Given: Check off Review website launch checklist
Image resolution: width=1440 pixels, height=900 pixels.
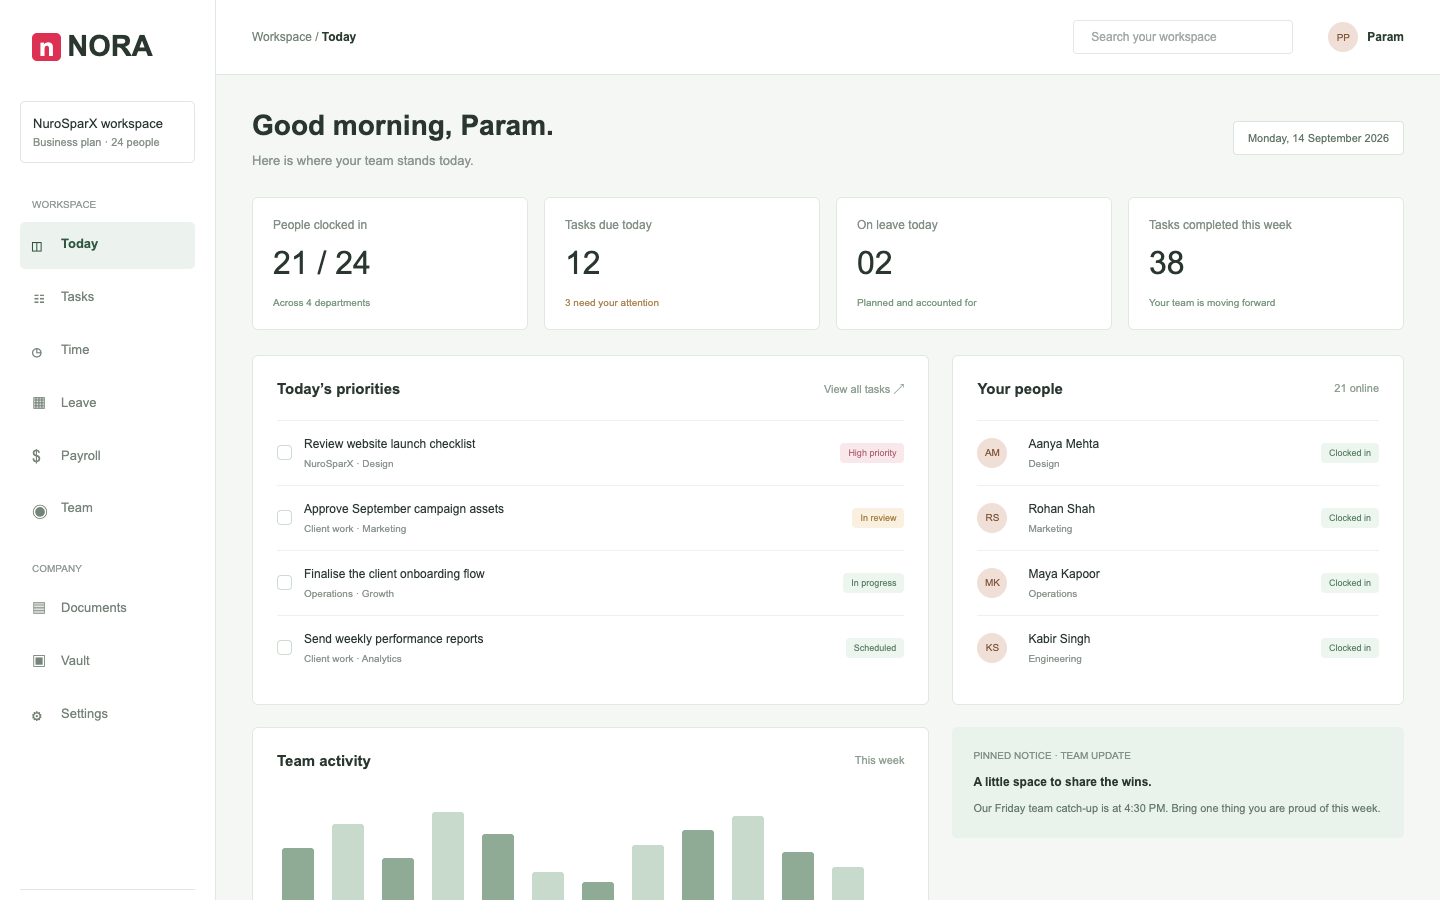Looking at the screenshot, I should (x=285, y=453).
